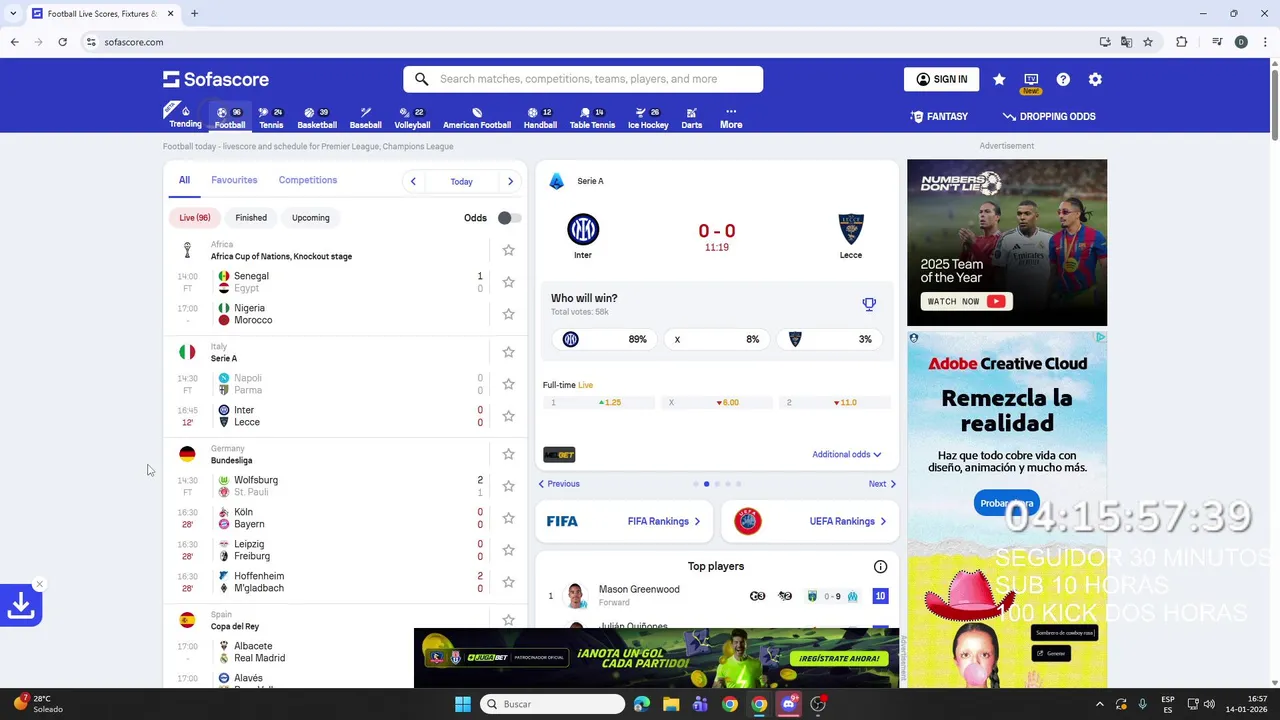This screenshot has width=1280, height=720.
Task: Click the Windows taskbar Buscar search box
Action: click(x=553, y=704)
